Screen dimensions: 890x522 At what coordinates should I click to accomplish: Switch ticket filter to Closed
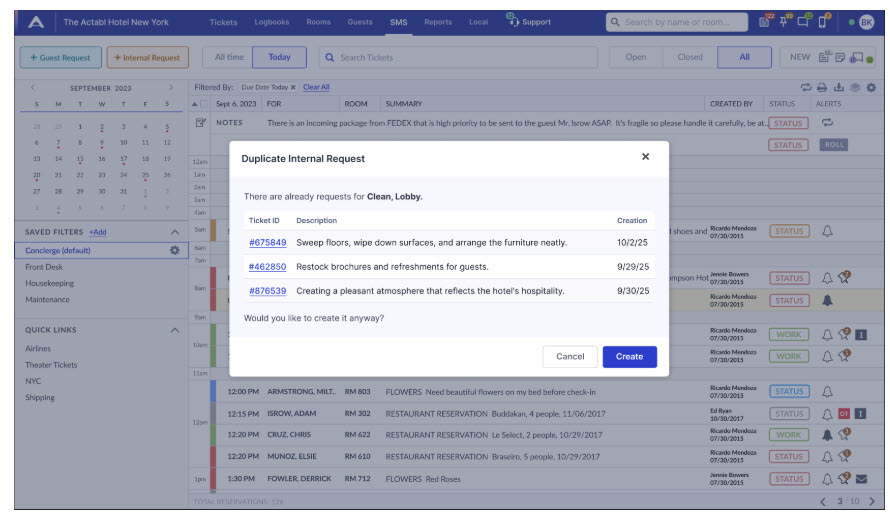pyautogui.click(x=690, y=57)
